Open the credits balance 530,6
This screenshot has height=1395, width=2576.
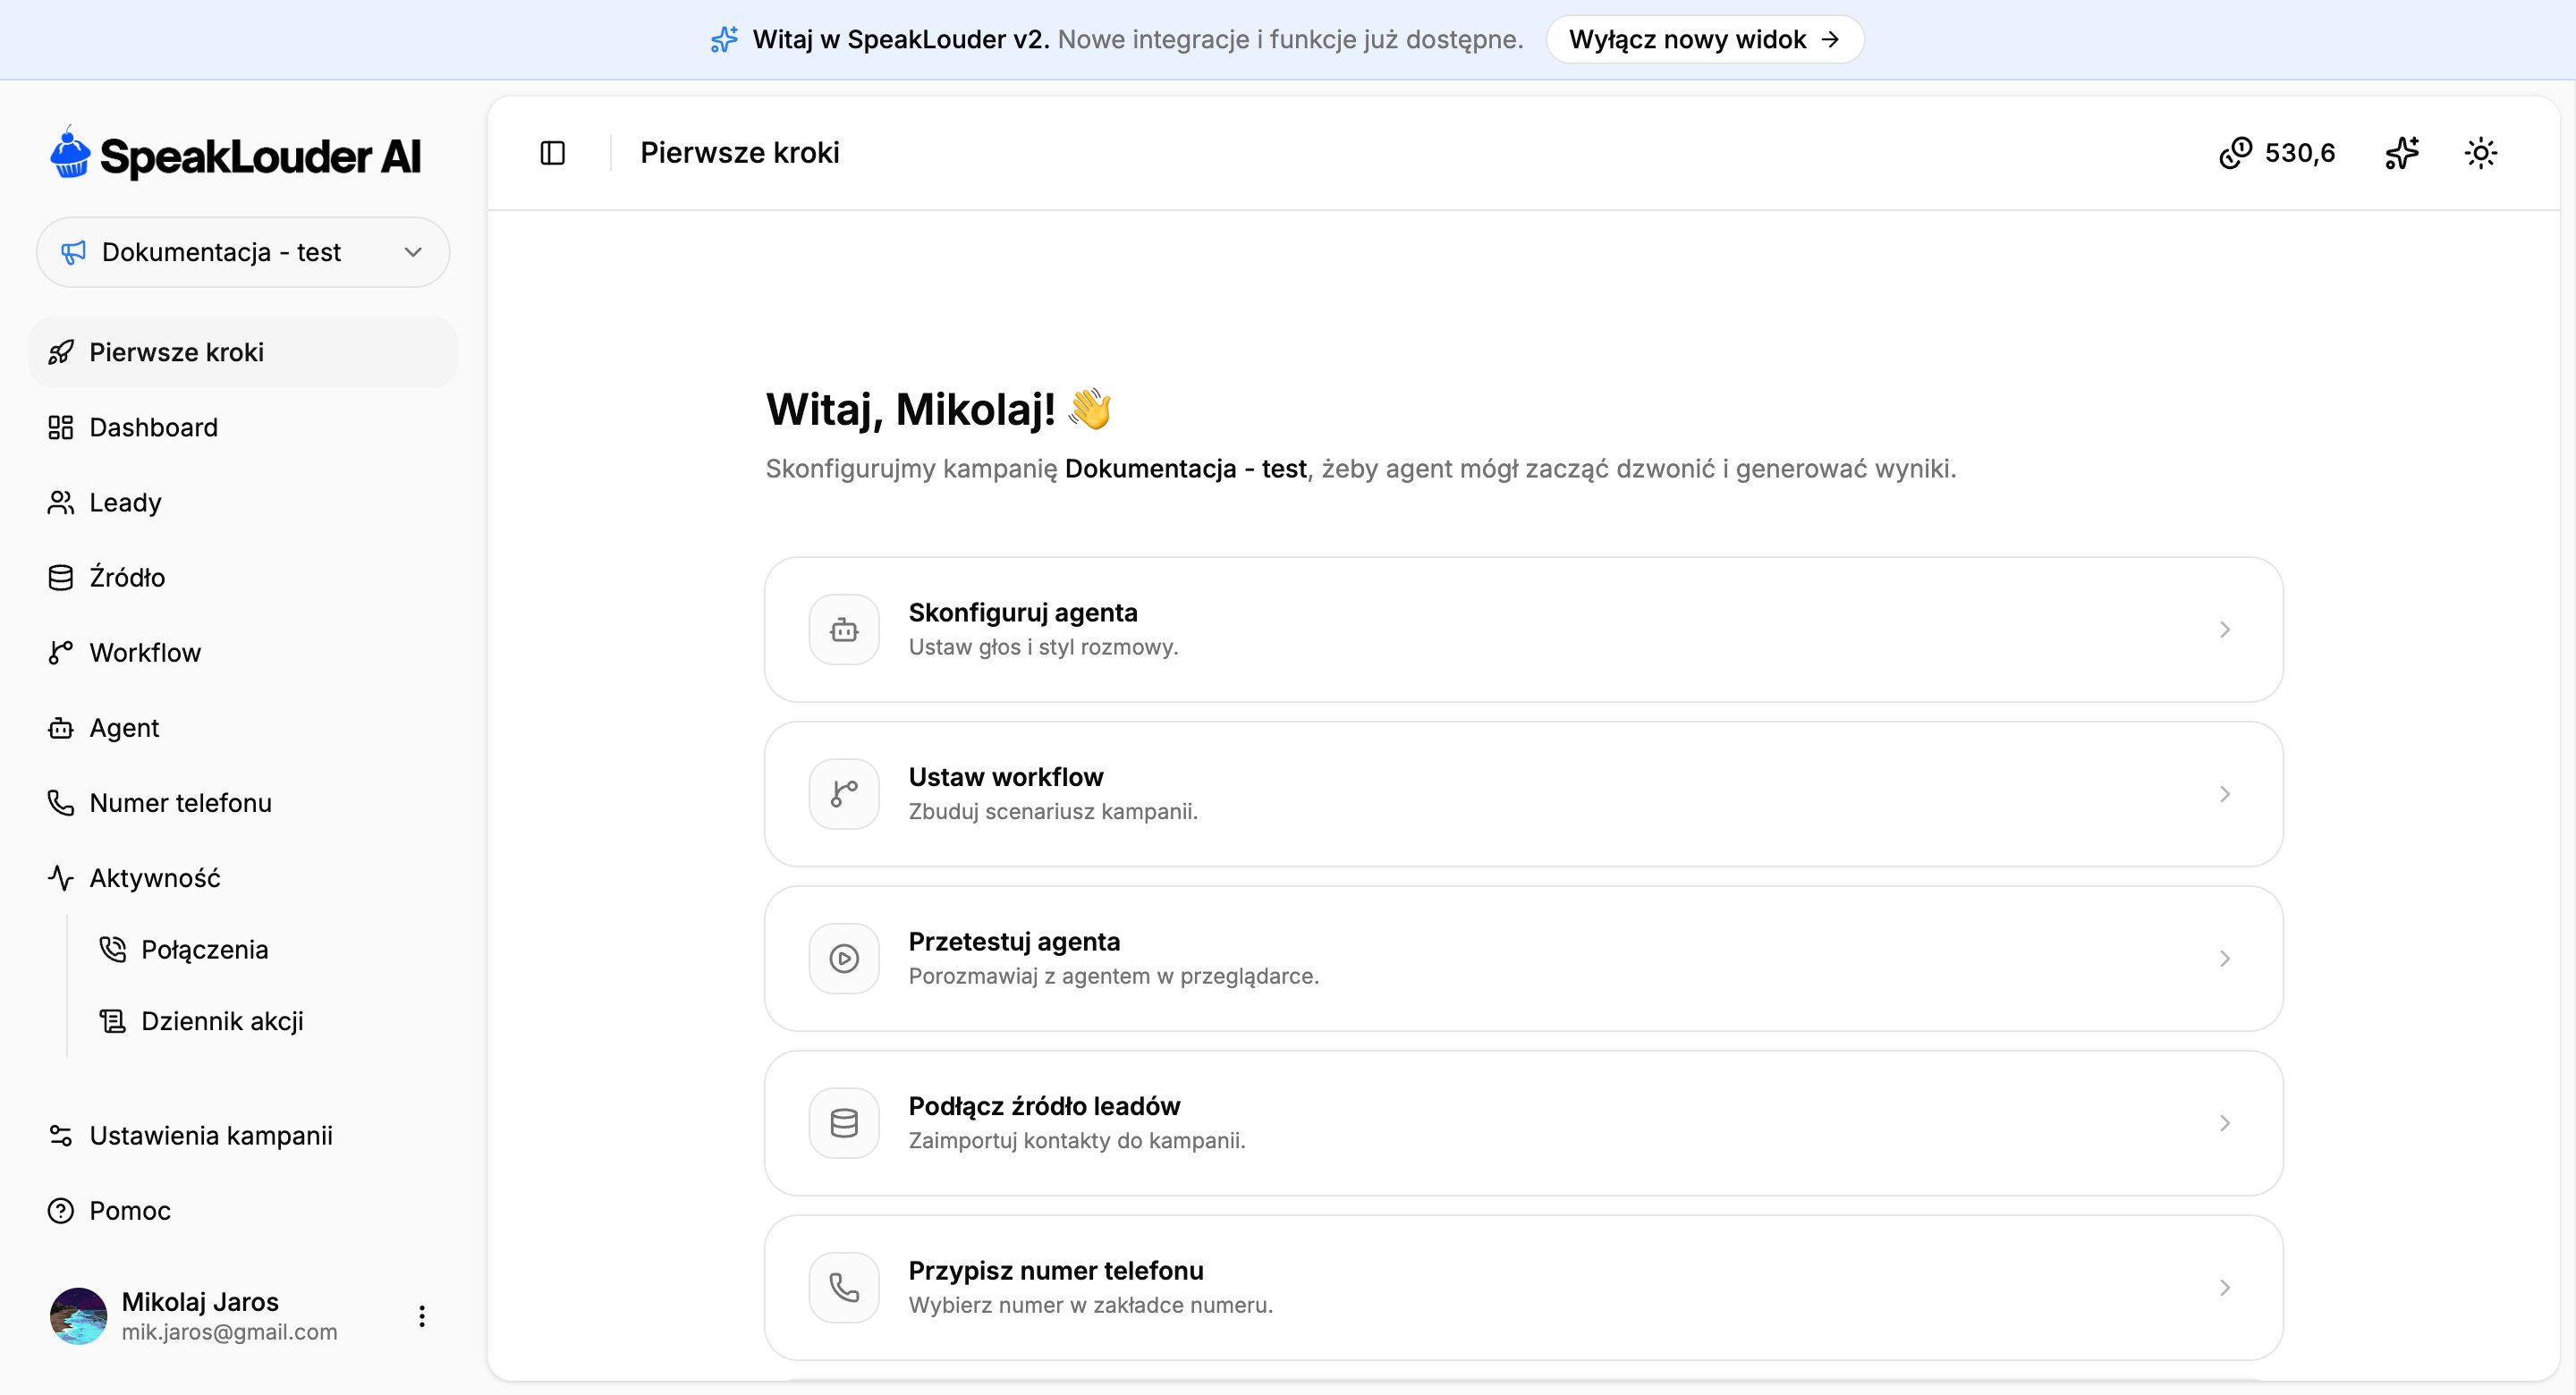click(x=2277, y=153)
